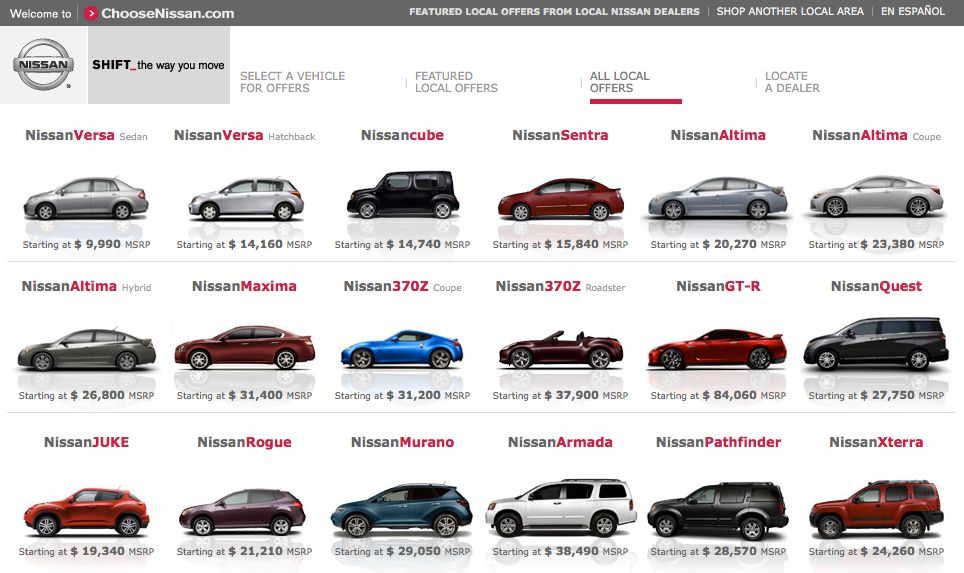Viewport: 964px width, 573px height.
Task: Select the black Nissan cube image
Action: point(403,194)
